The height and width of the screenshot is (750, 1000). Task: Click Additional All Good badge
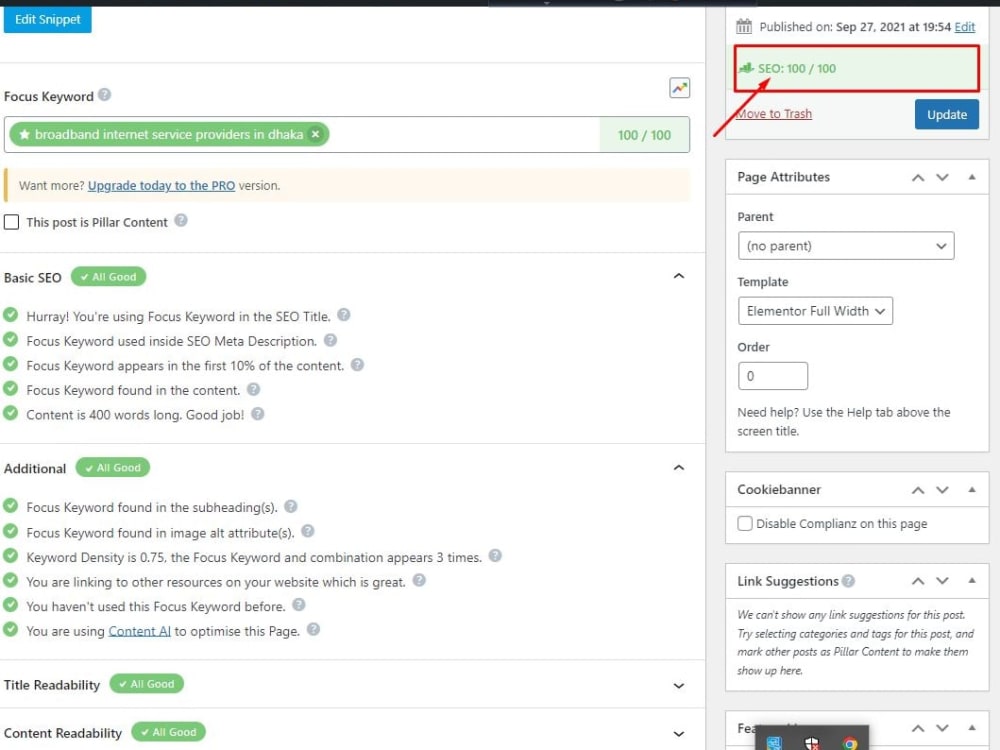click(x=113, y=467)
